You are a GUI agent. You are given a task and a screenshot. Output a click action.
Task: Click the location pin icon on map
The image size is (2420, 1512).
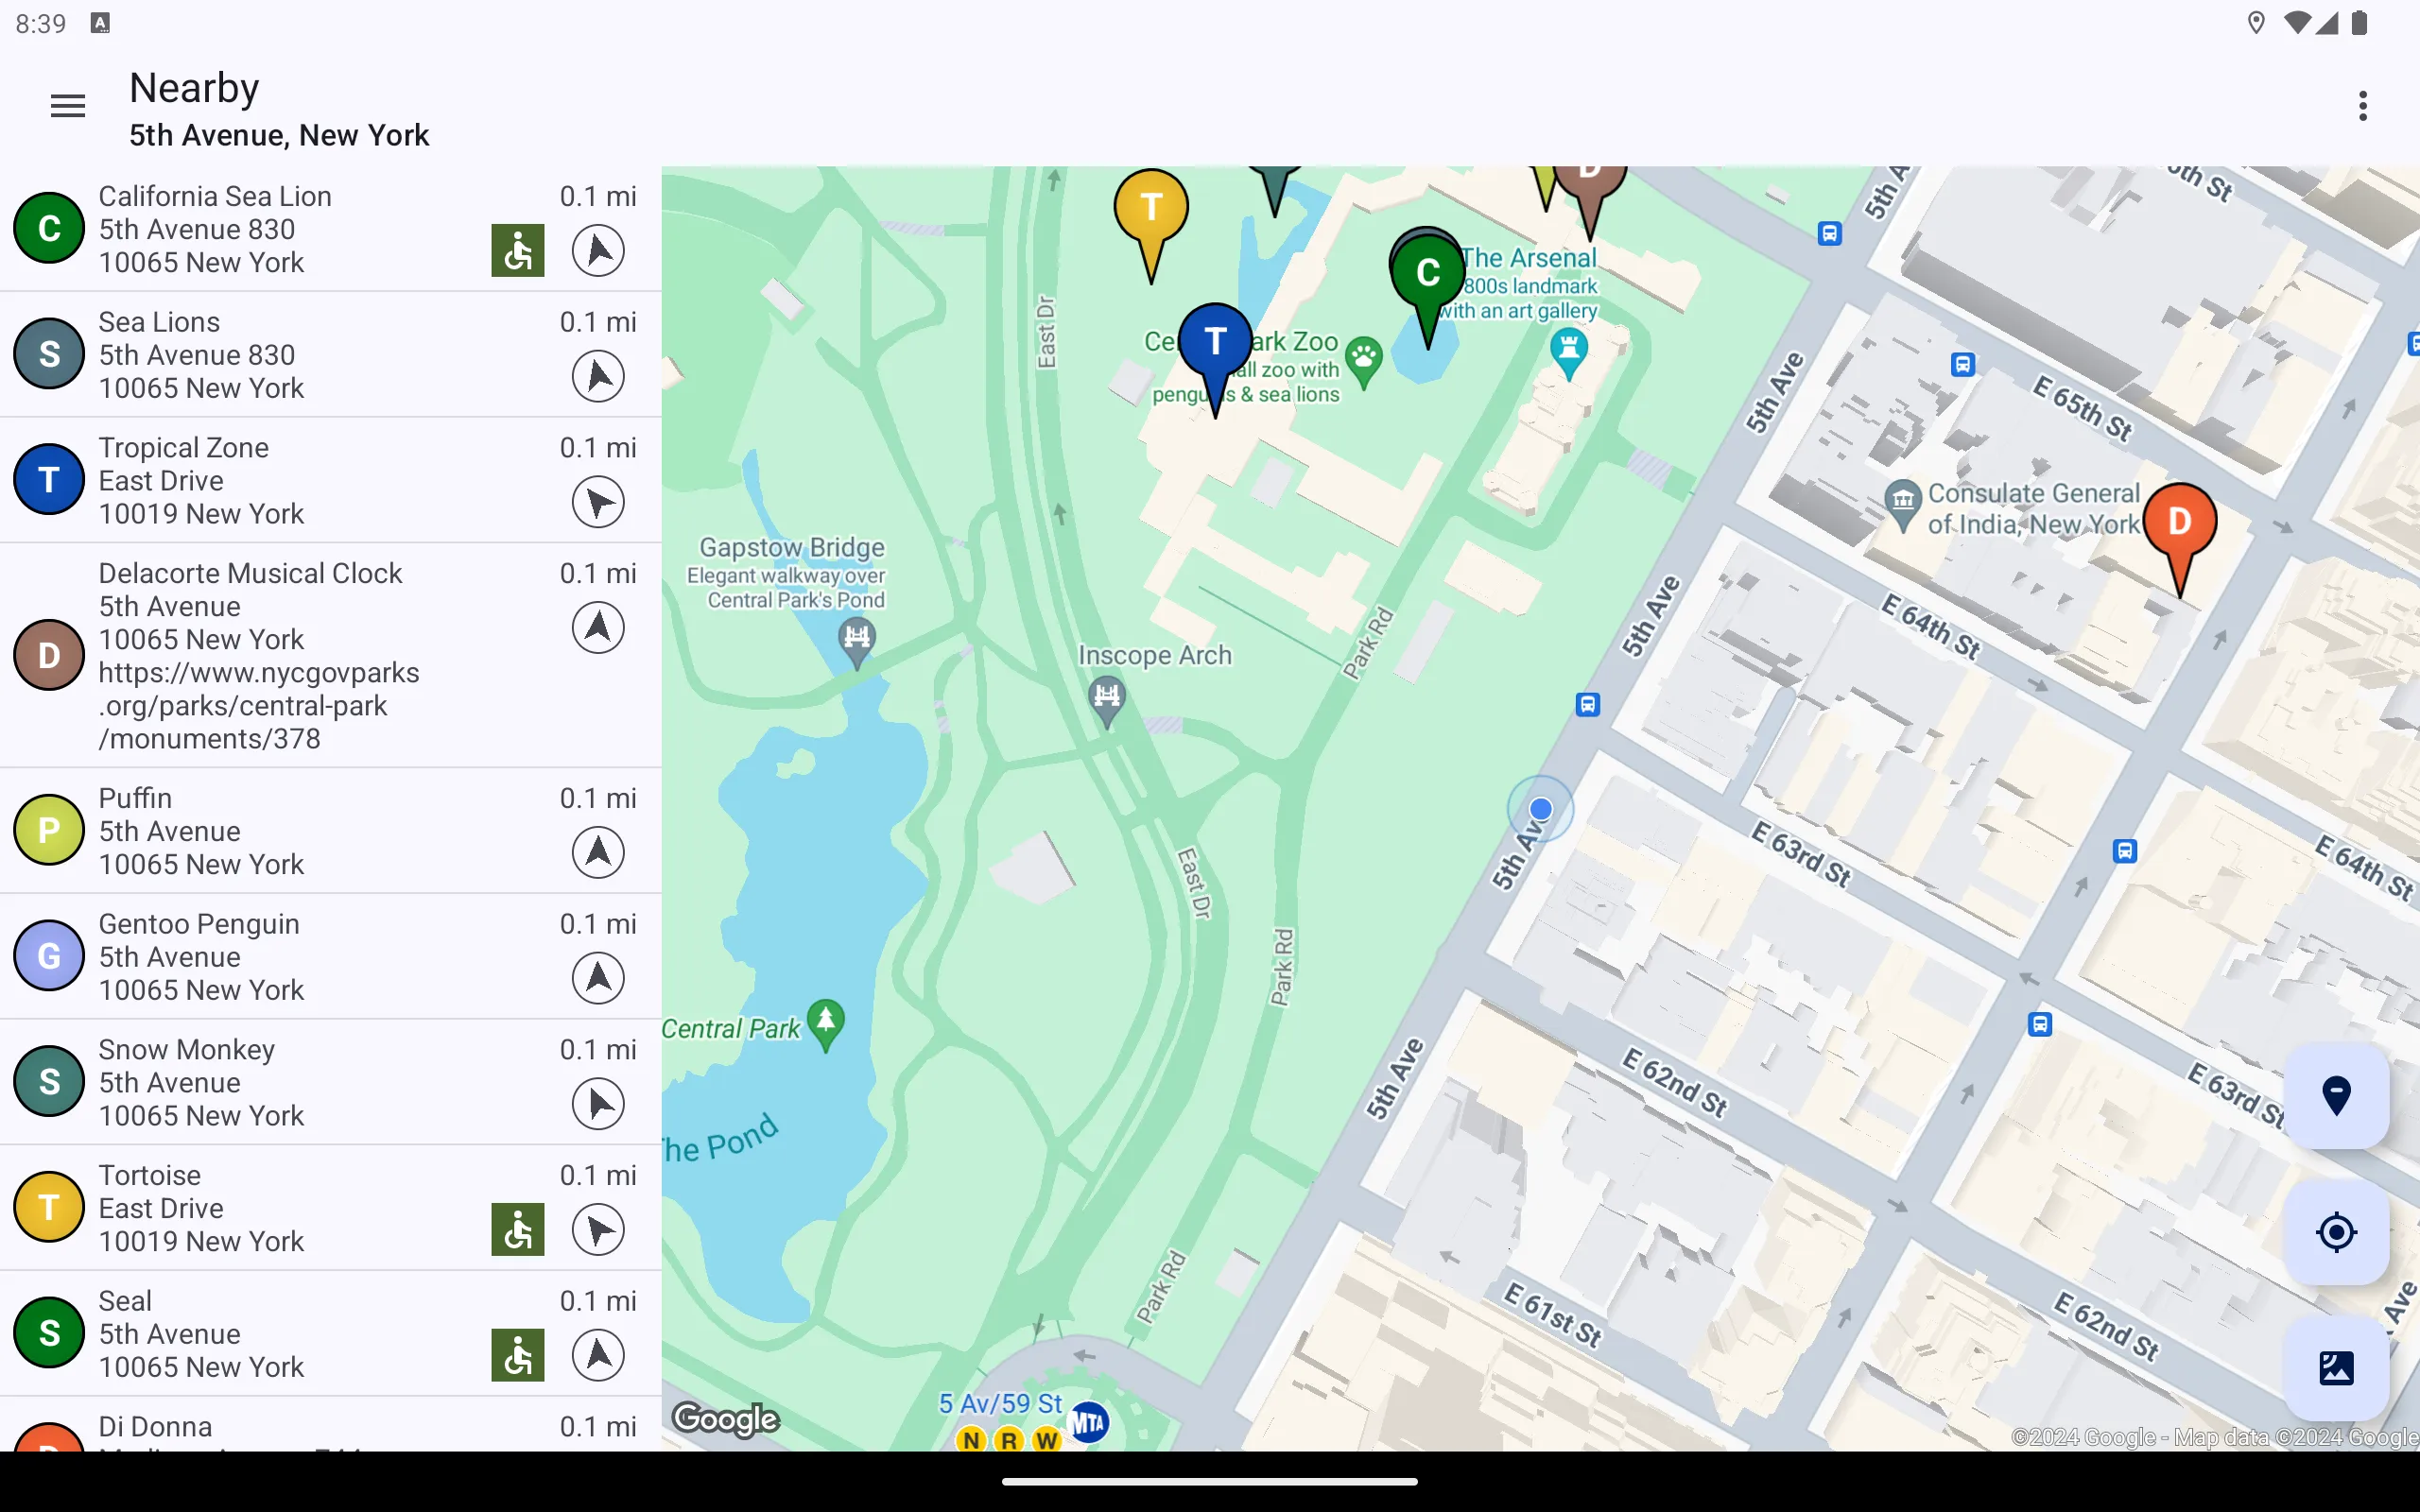point(2337,1094)
